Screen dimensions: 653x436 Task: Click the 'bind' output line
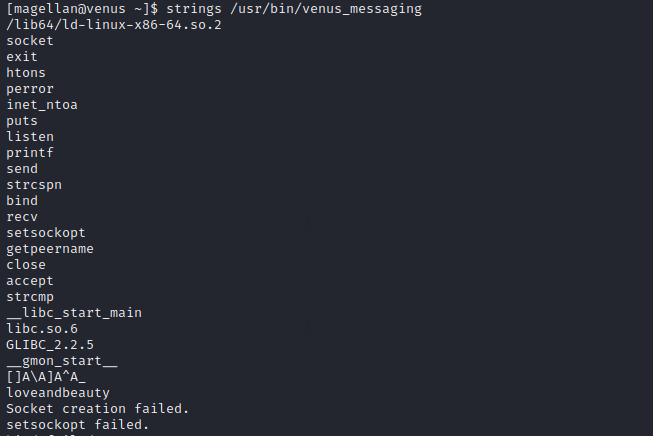[22, 201]
